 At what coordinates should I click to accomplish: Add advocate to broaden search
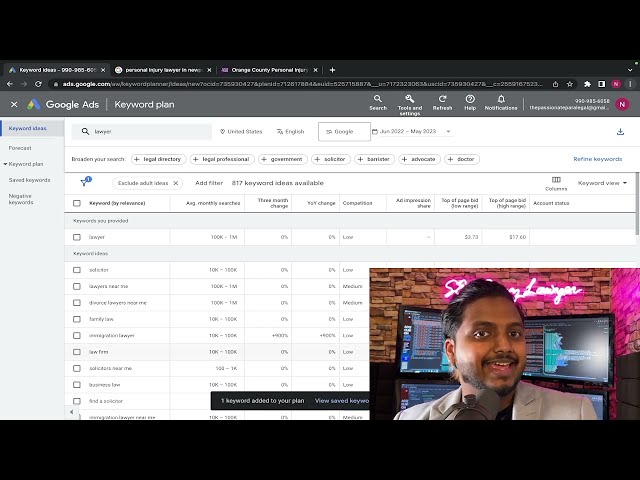pos(419,159)
